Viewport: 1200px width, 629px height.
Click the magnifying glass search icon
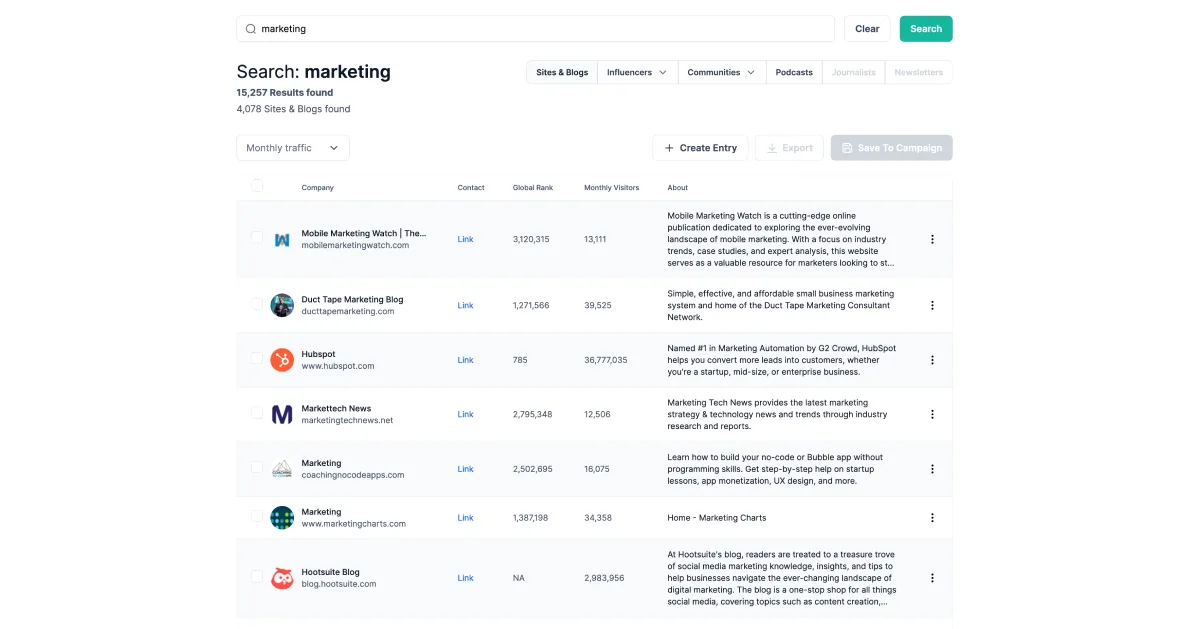(x=251, y=29)
